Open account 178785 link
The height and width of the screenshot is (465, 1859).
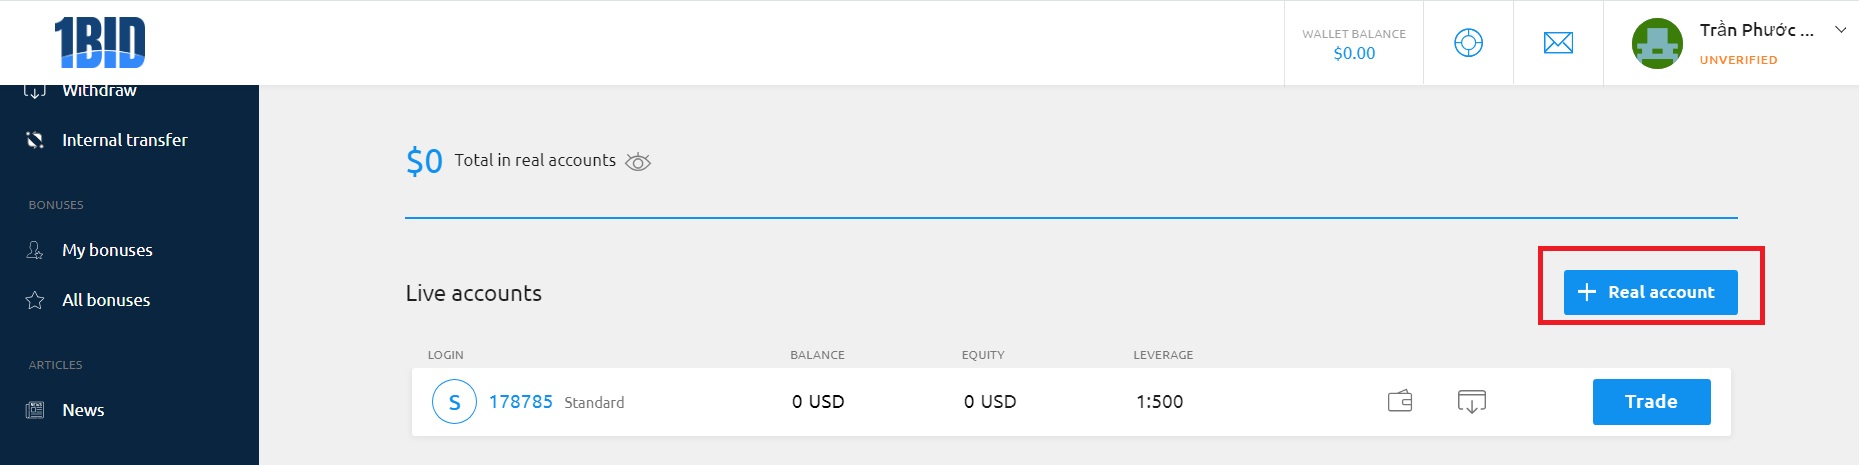click(x=520, y=401)
